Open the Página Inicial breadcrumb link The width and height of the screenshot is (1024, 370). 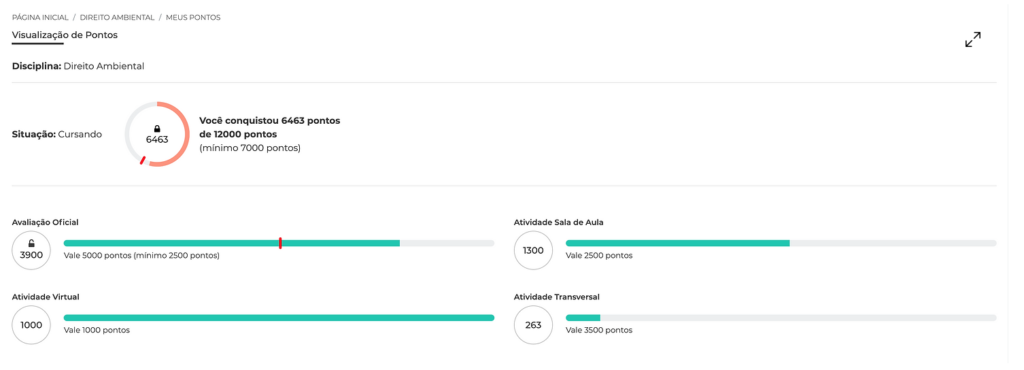[40, 18]
